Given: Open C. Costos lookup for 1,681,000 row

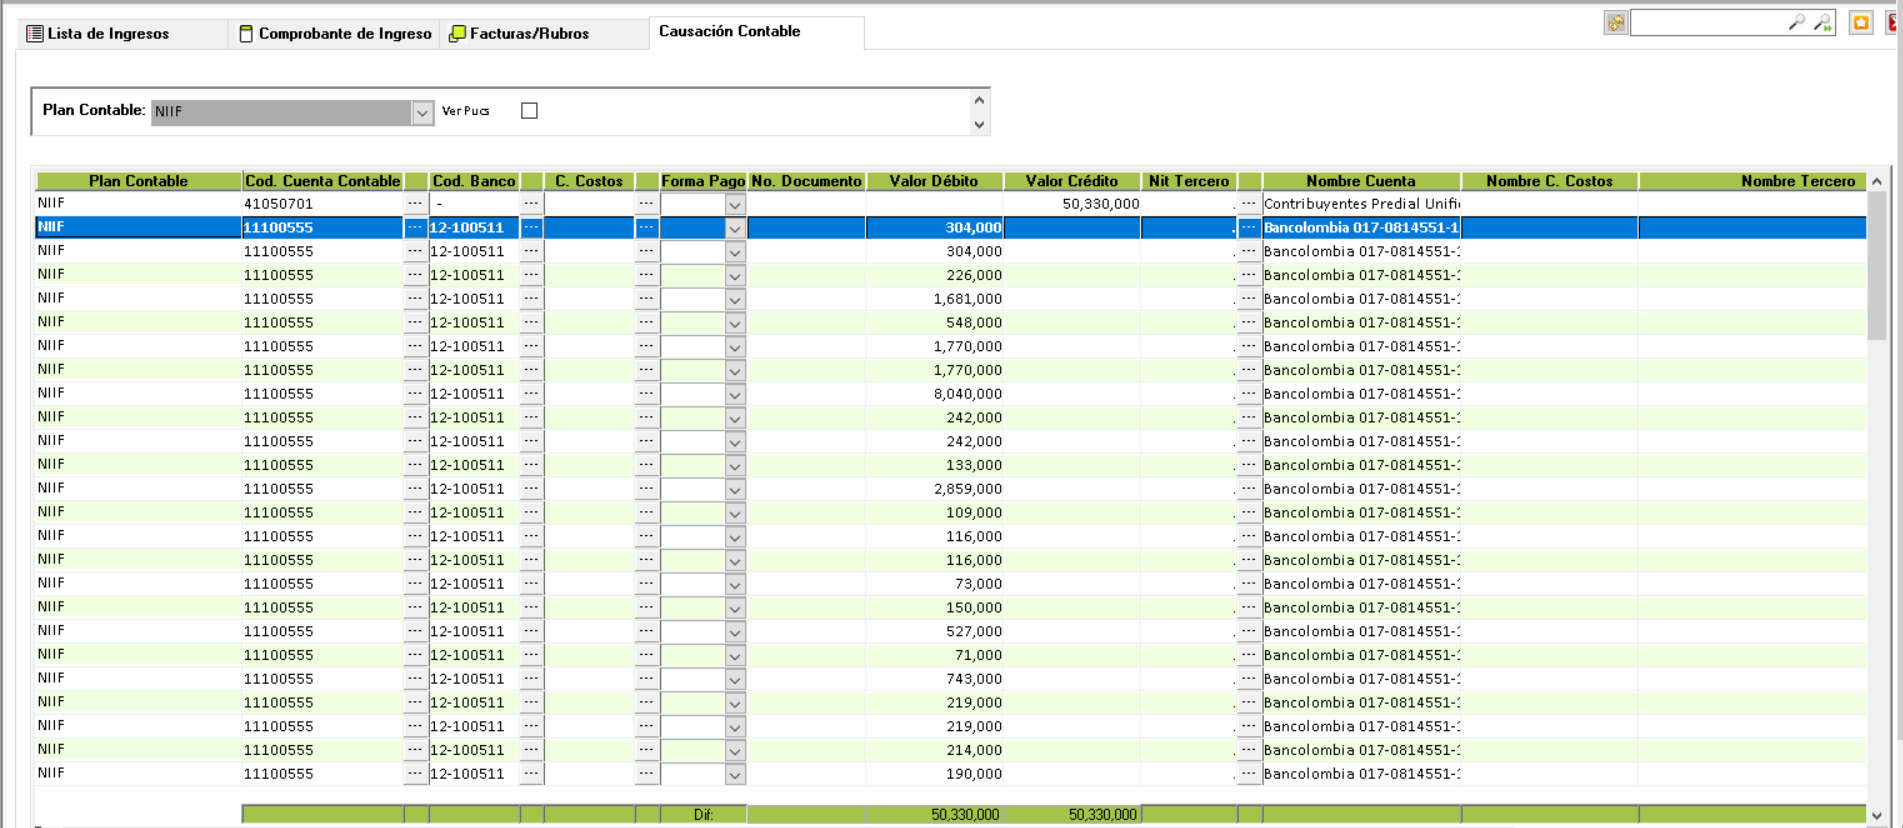Looking at the screenshot, I should 646,299.
